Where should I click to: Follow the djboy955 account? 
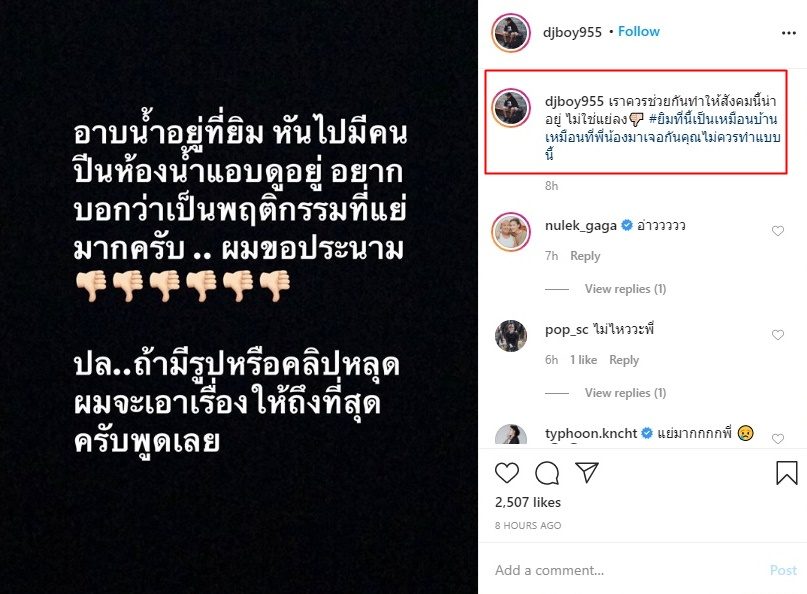(639, 31)
